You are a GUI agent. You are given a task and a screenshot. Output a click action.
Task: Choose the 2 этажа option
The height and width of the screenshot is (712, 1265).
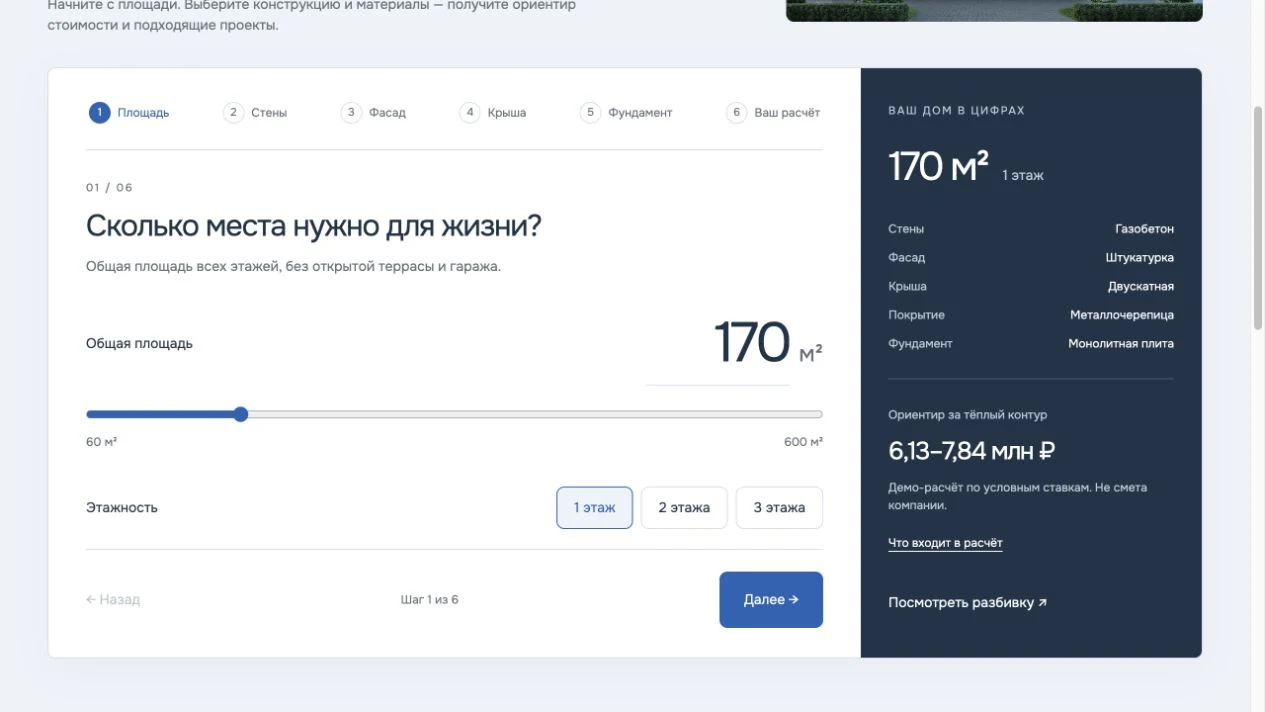coord(684,508)
